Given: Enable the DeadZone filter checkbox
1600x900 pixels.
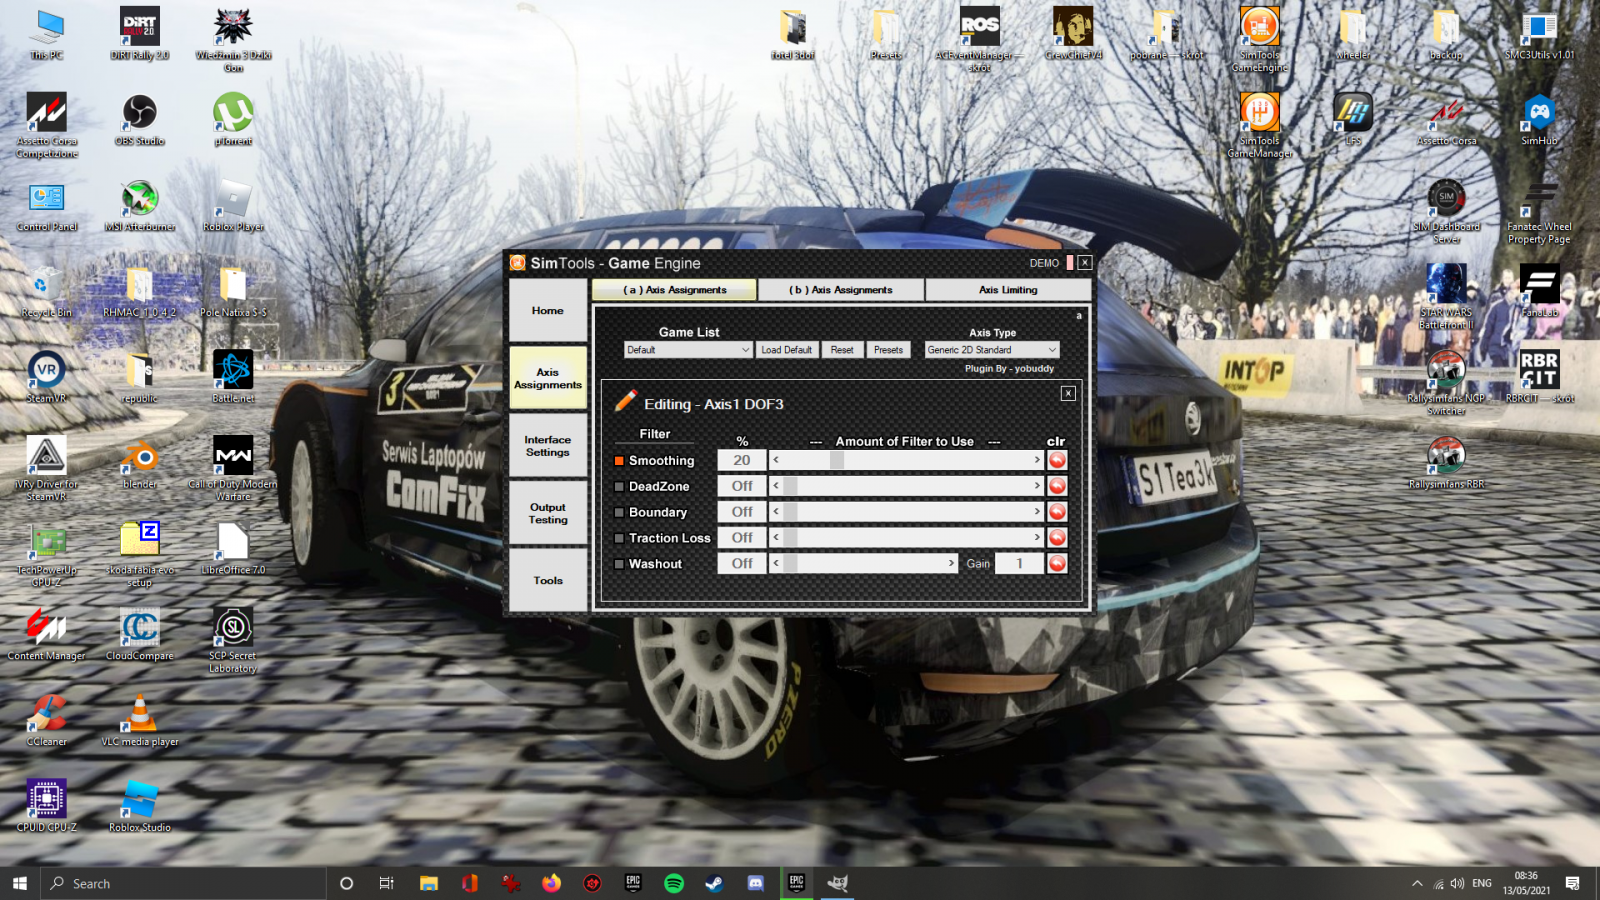Looking at the screenshot, I should coord(619,487).
